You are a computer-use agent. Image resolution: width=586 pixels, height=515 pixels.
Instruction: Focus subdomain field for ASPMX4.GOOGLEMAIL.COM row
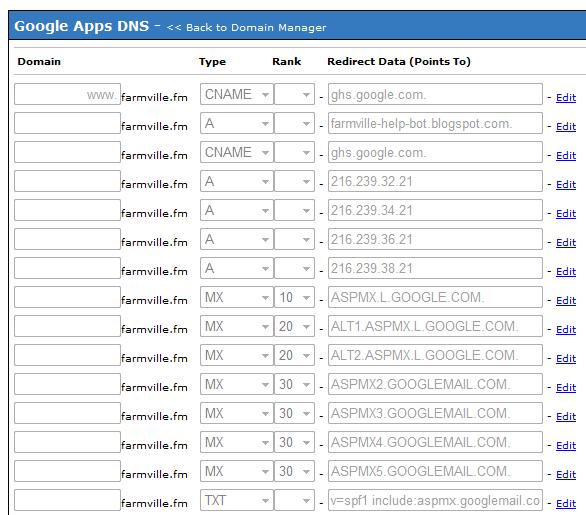[67, 442]
